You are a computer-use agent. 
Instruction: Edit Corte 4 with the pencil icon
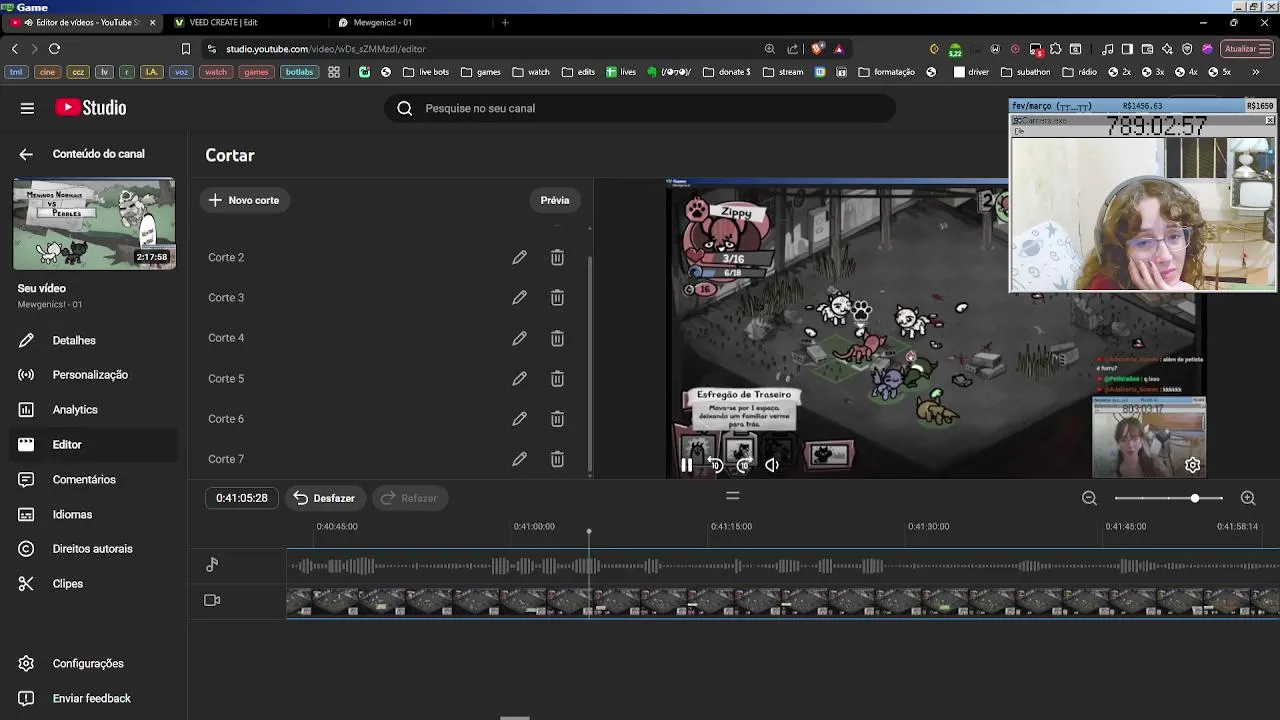(x=519, y=338)
